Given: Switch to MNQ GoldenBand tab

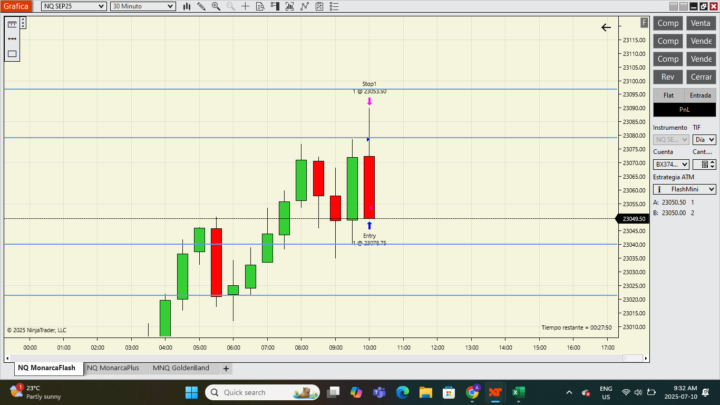Looking at the screenshot, I should (x=181, y=368).
